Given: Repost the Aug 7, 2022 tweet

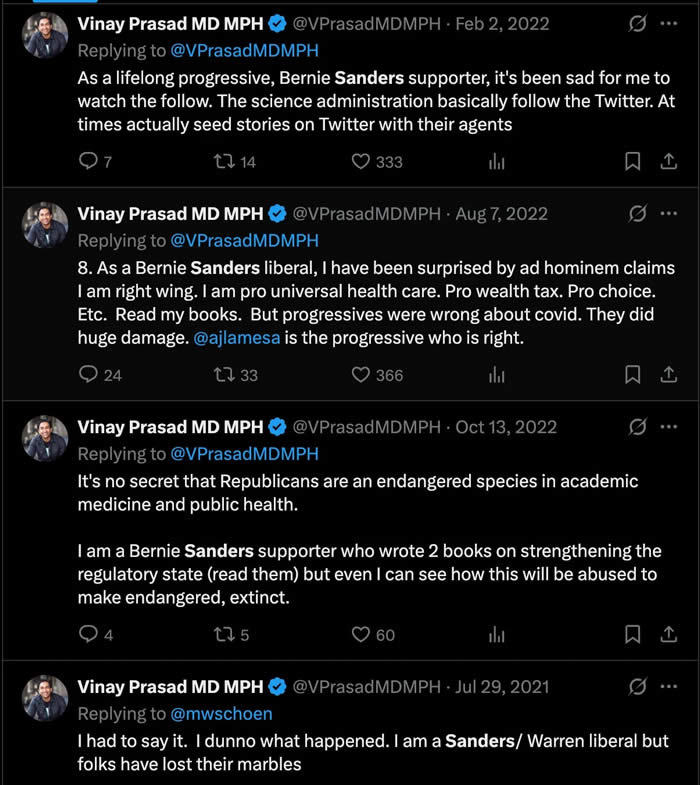Looking at the screenshot, I should [x=226, y=375].
